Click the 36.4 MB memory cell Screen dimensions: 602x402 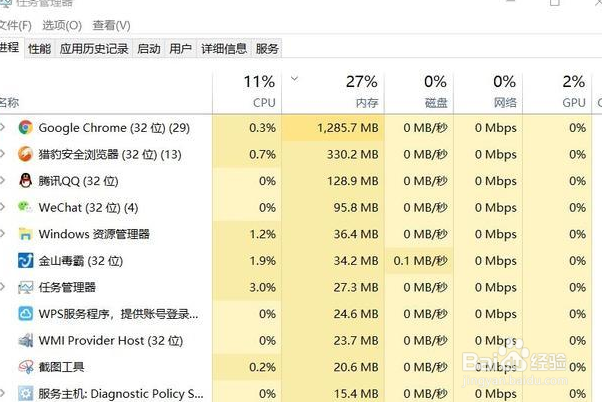333,234
